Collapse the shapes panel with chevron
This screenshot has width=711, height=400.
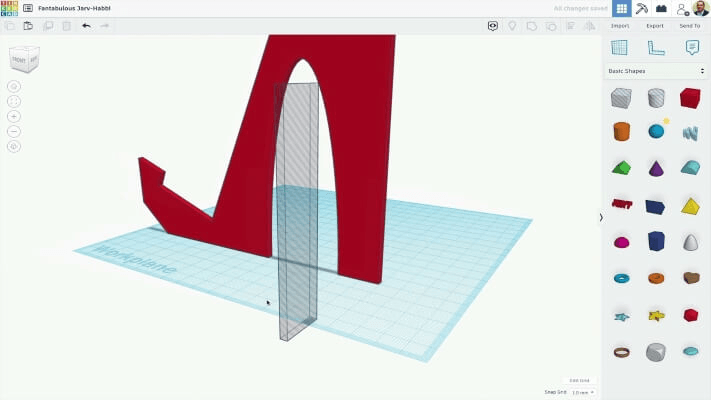(601, 217)
